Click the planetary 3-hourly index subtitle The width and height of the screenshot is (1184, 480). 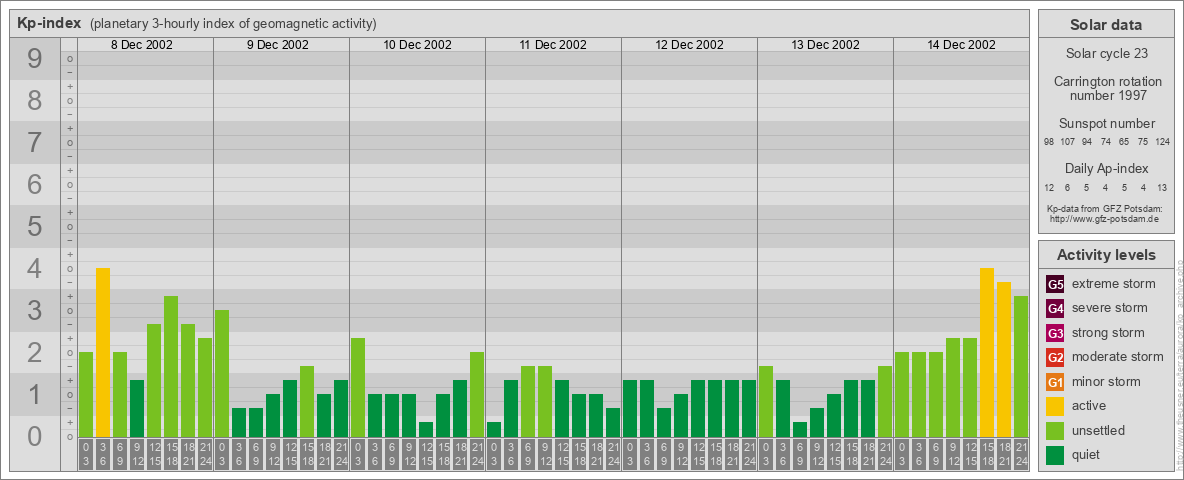[x=233, y=24]
